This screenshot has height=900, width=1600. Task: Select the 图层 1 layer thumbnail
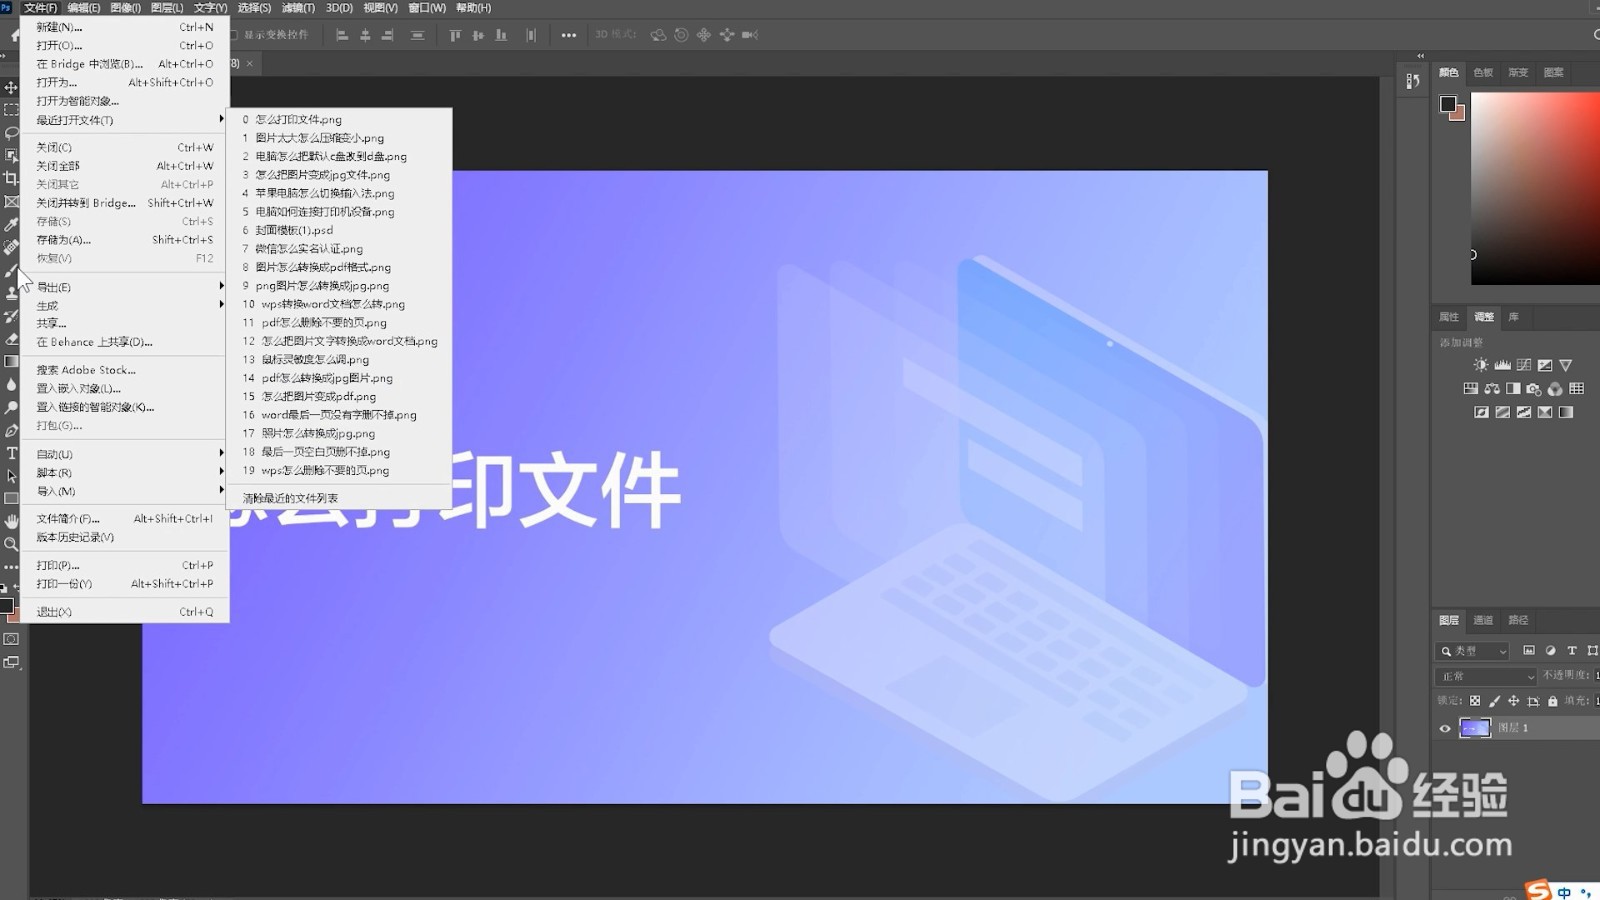click(1475, 728)
